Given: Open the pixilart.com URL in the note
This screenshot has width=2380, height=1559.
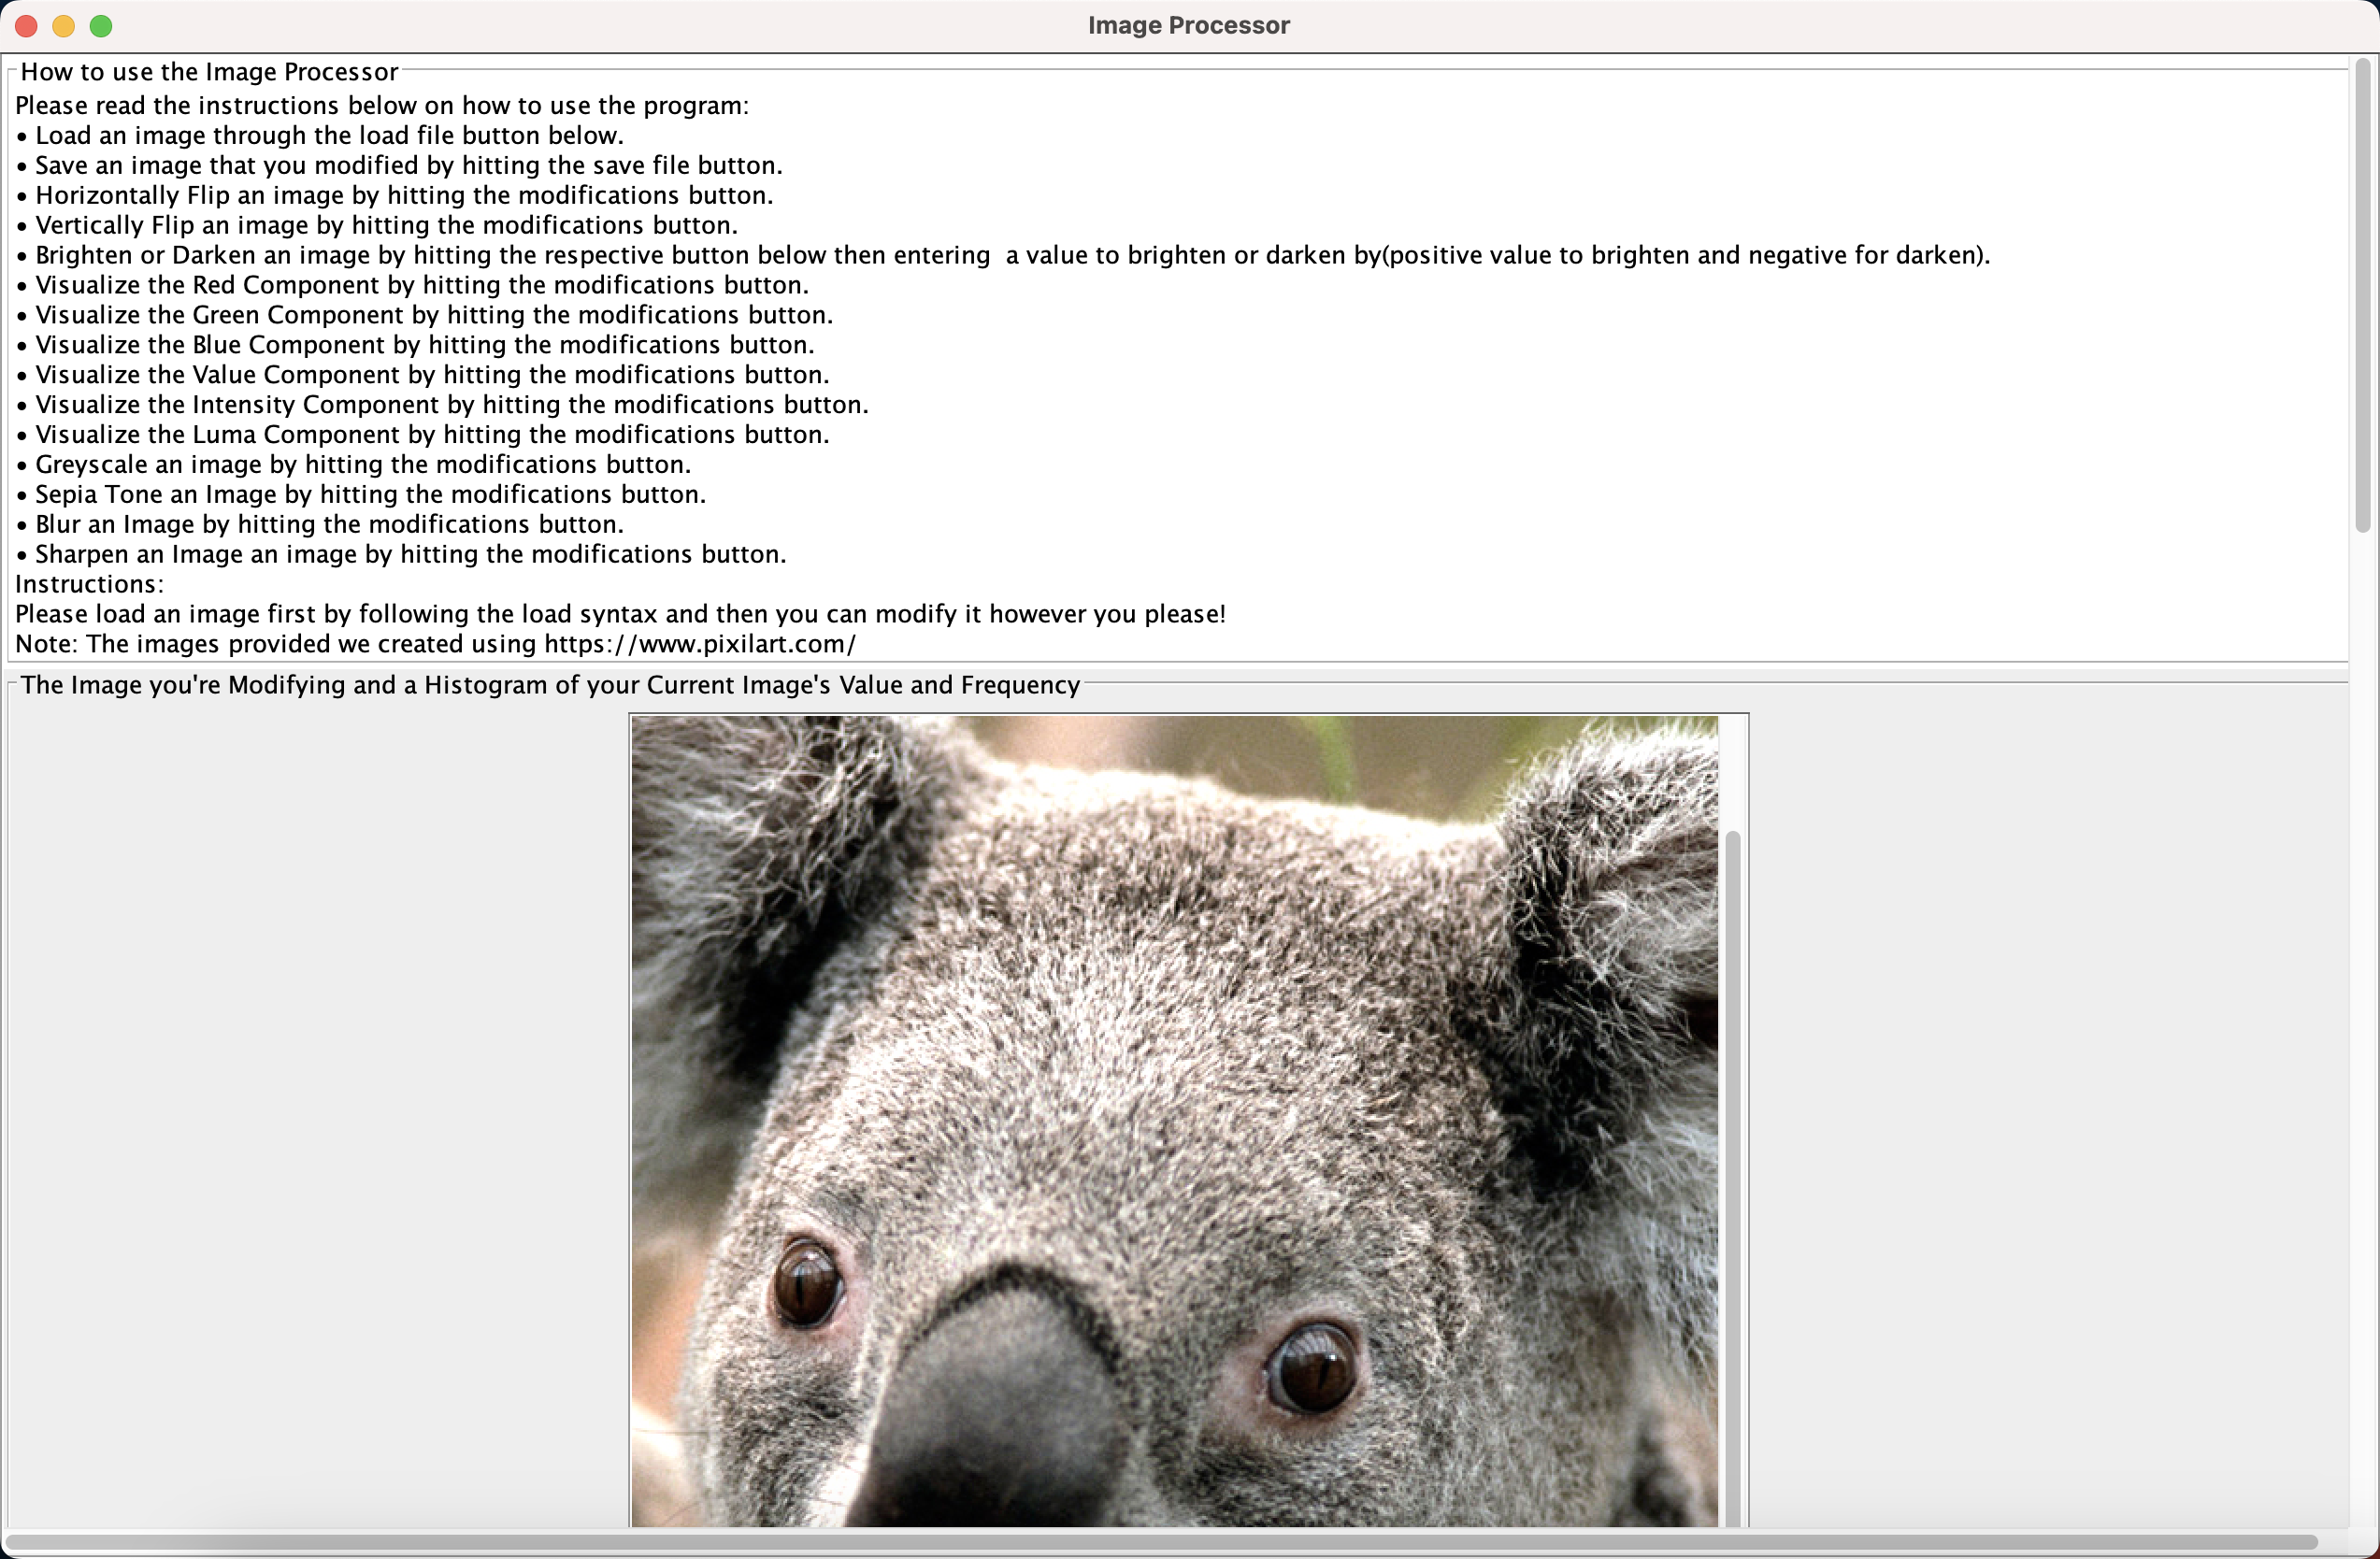Looking at the screenshot, I should point(700,644).
